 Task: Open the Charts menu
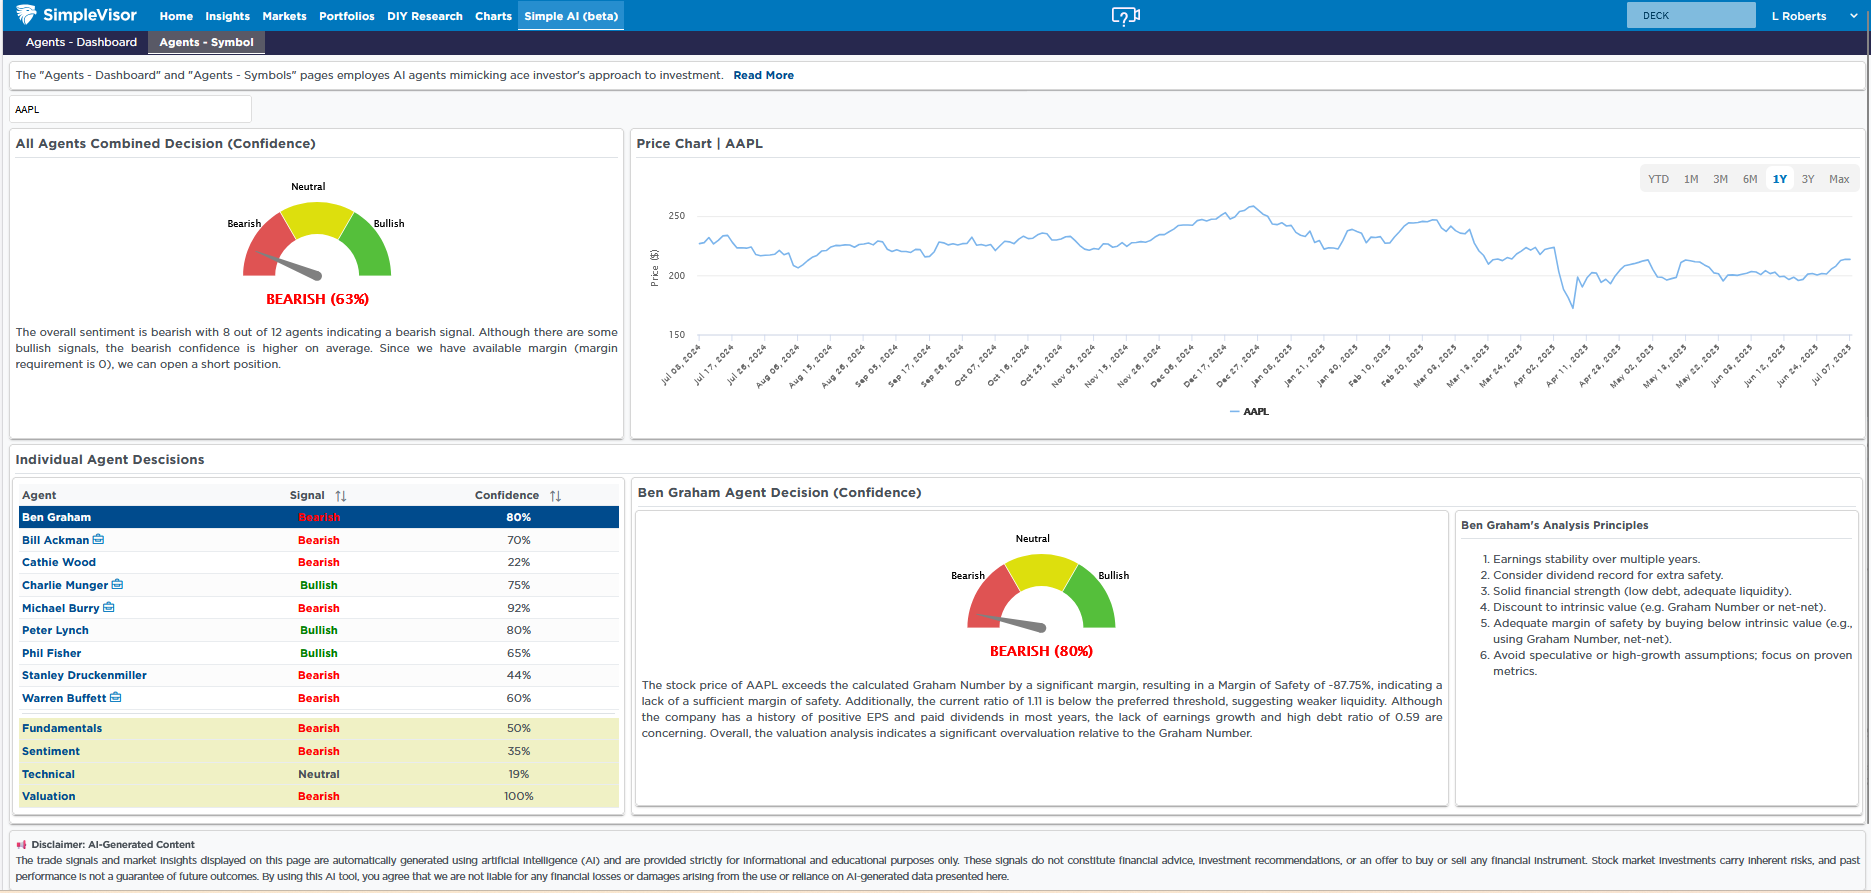pos(493,16)
